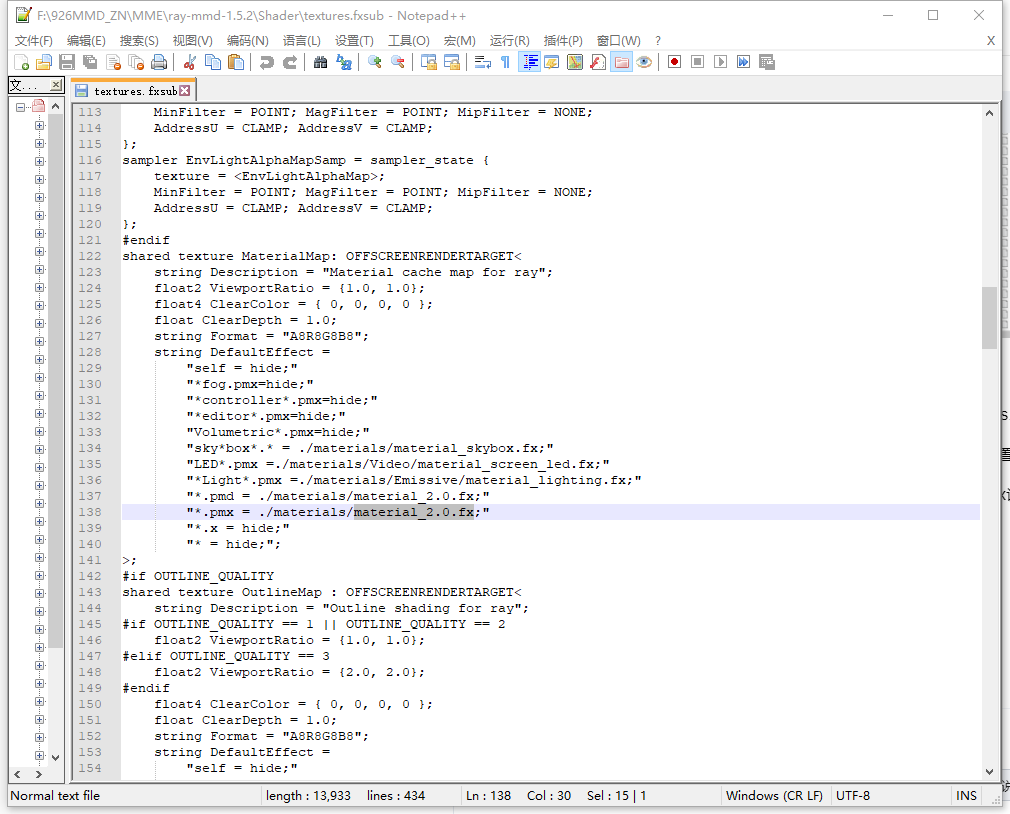Cut selection using the scissors icon
The height and width of the screenshot is (814, 1010).
tap(189, 62)
